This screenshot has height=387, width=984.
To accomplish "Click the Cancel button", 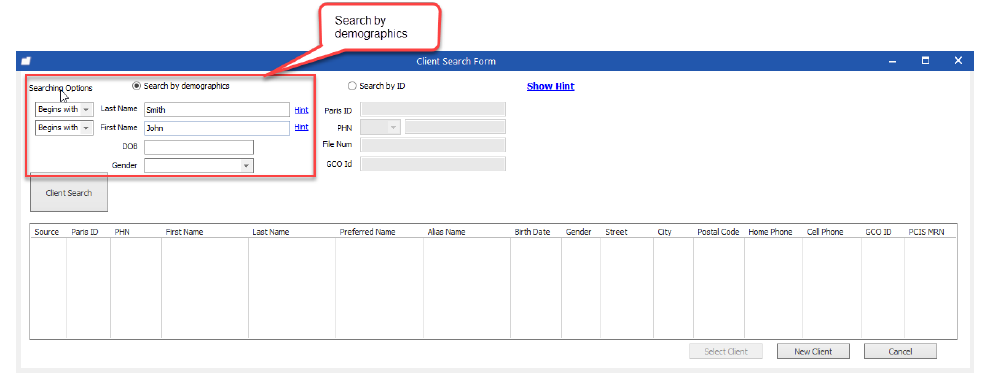I will point(900,351).
